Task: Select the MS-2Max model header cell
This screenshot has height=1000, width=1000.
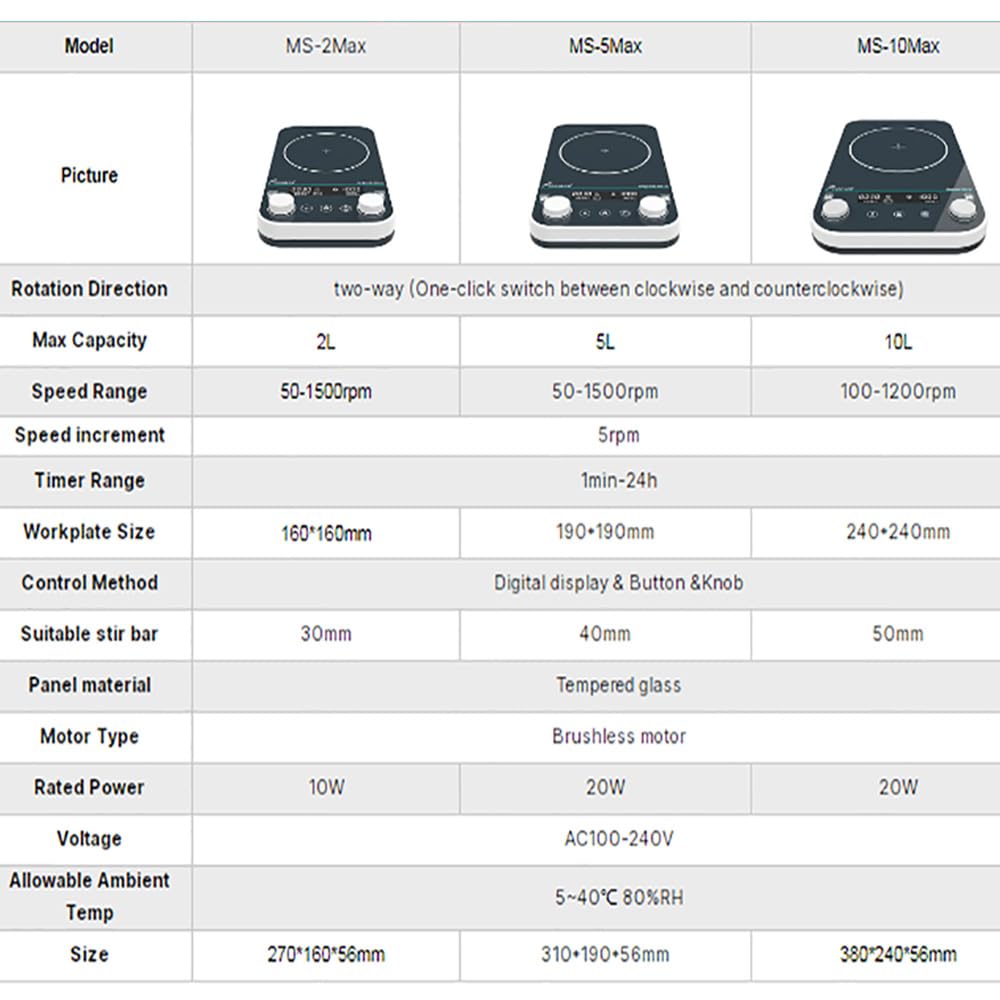Action: click(x=326, y=47)
